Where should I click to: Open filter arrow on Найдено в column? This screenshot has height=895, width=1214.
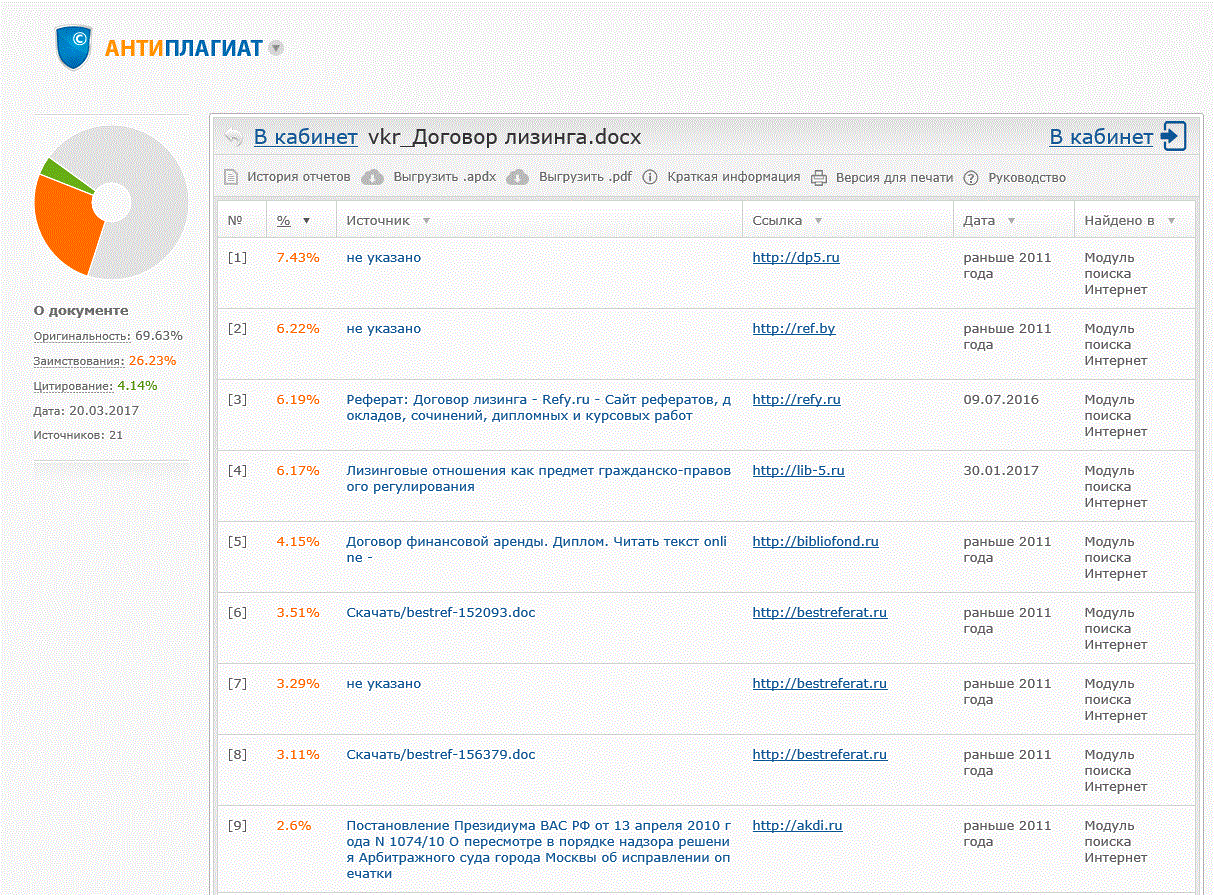1171,220
